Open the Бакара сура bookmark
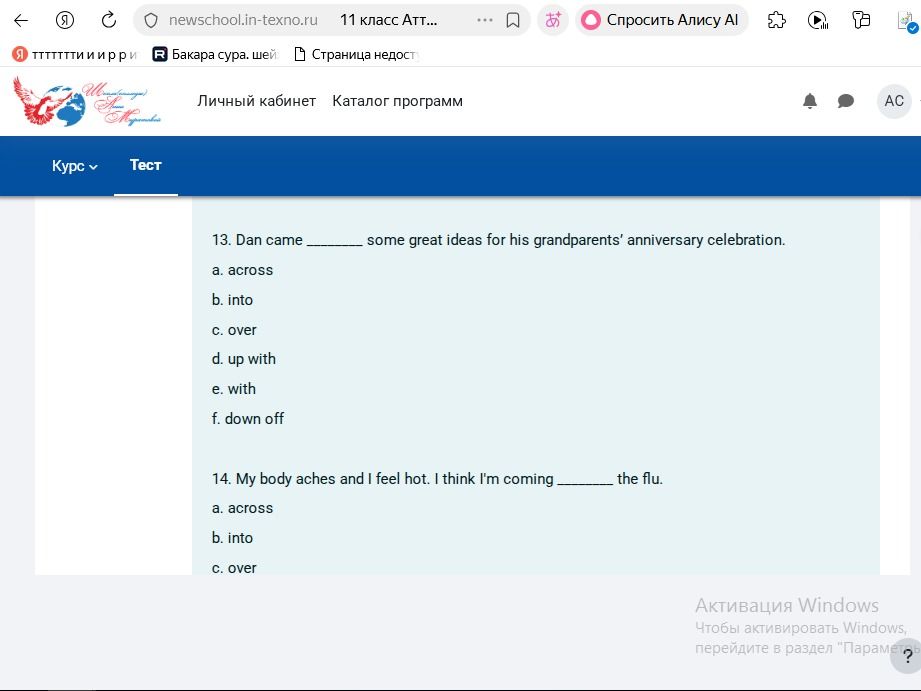Viewport: 921px width, 691px height. click(x=215, y=55)
